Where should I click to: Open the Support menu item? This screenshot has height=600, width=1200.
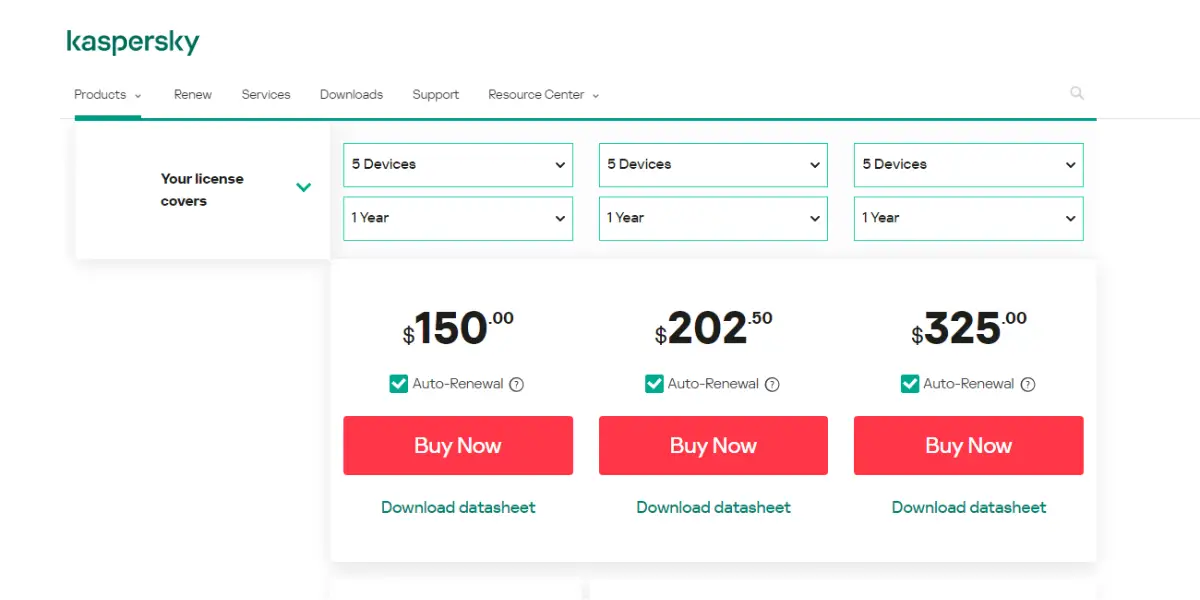tap(436, 95)
